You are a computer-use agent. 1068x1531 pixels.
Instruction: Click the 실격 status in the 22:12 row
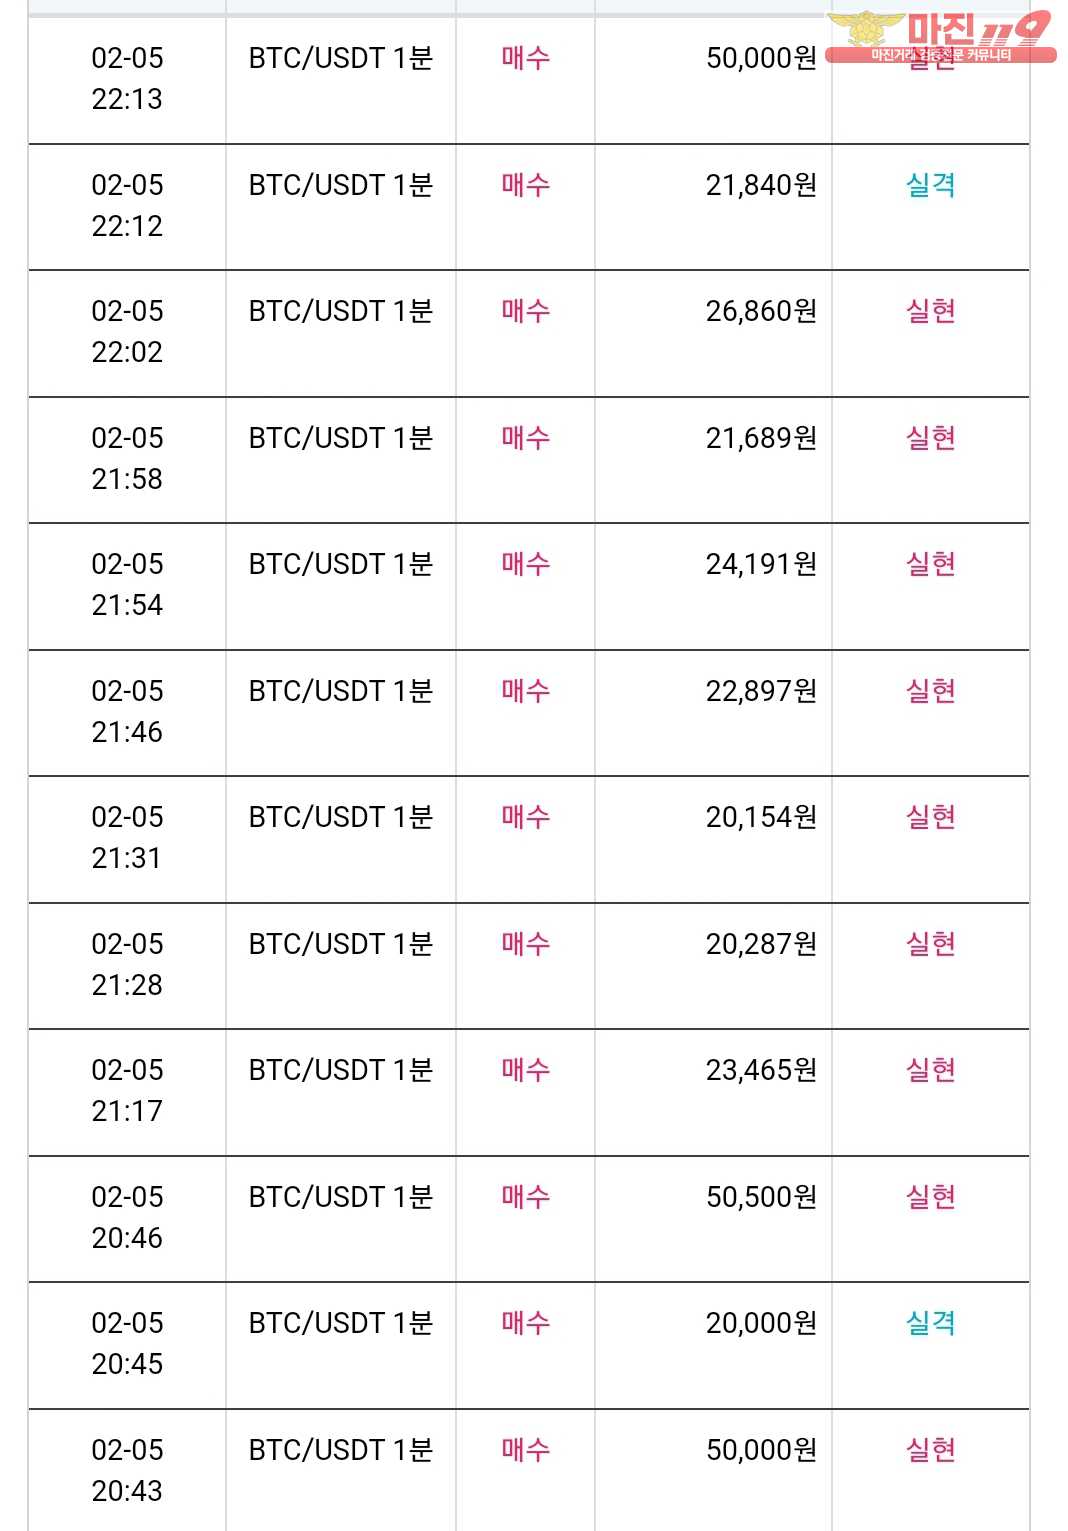930,185
